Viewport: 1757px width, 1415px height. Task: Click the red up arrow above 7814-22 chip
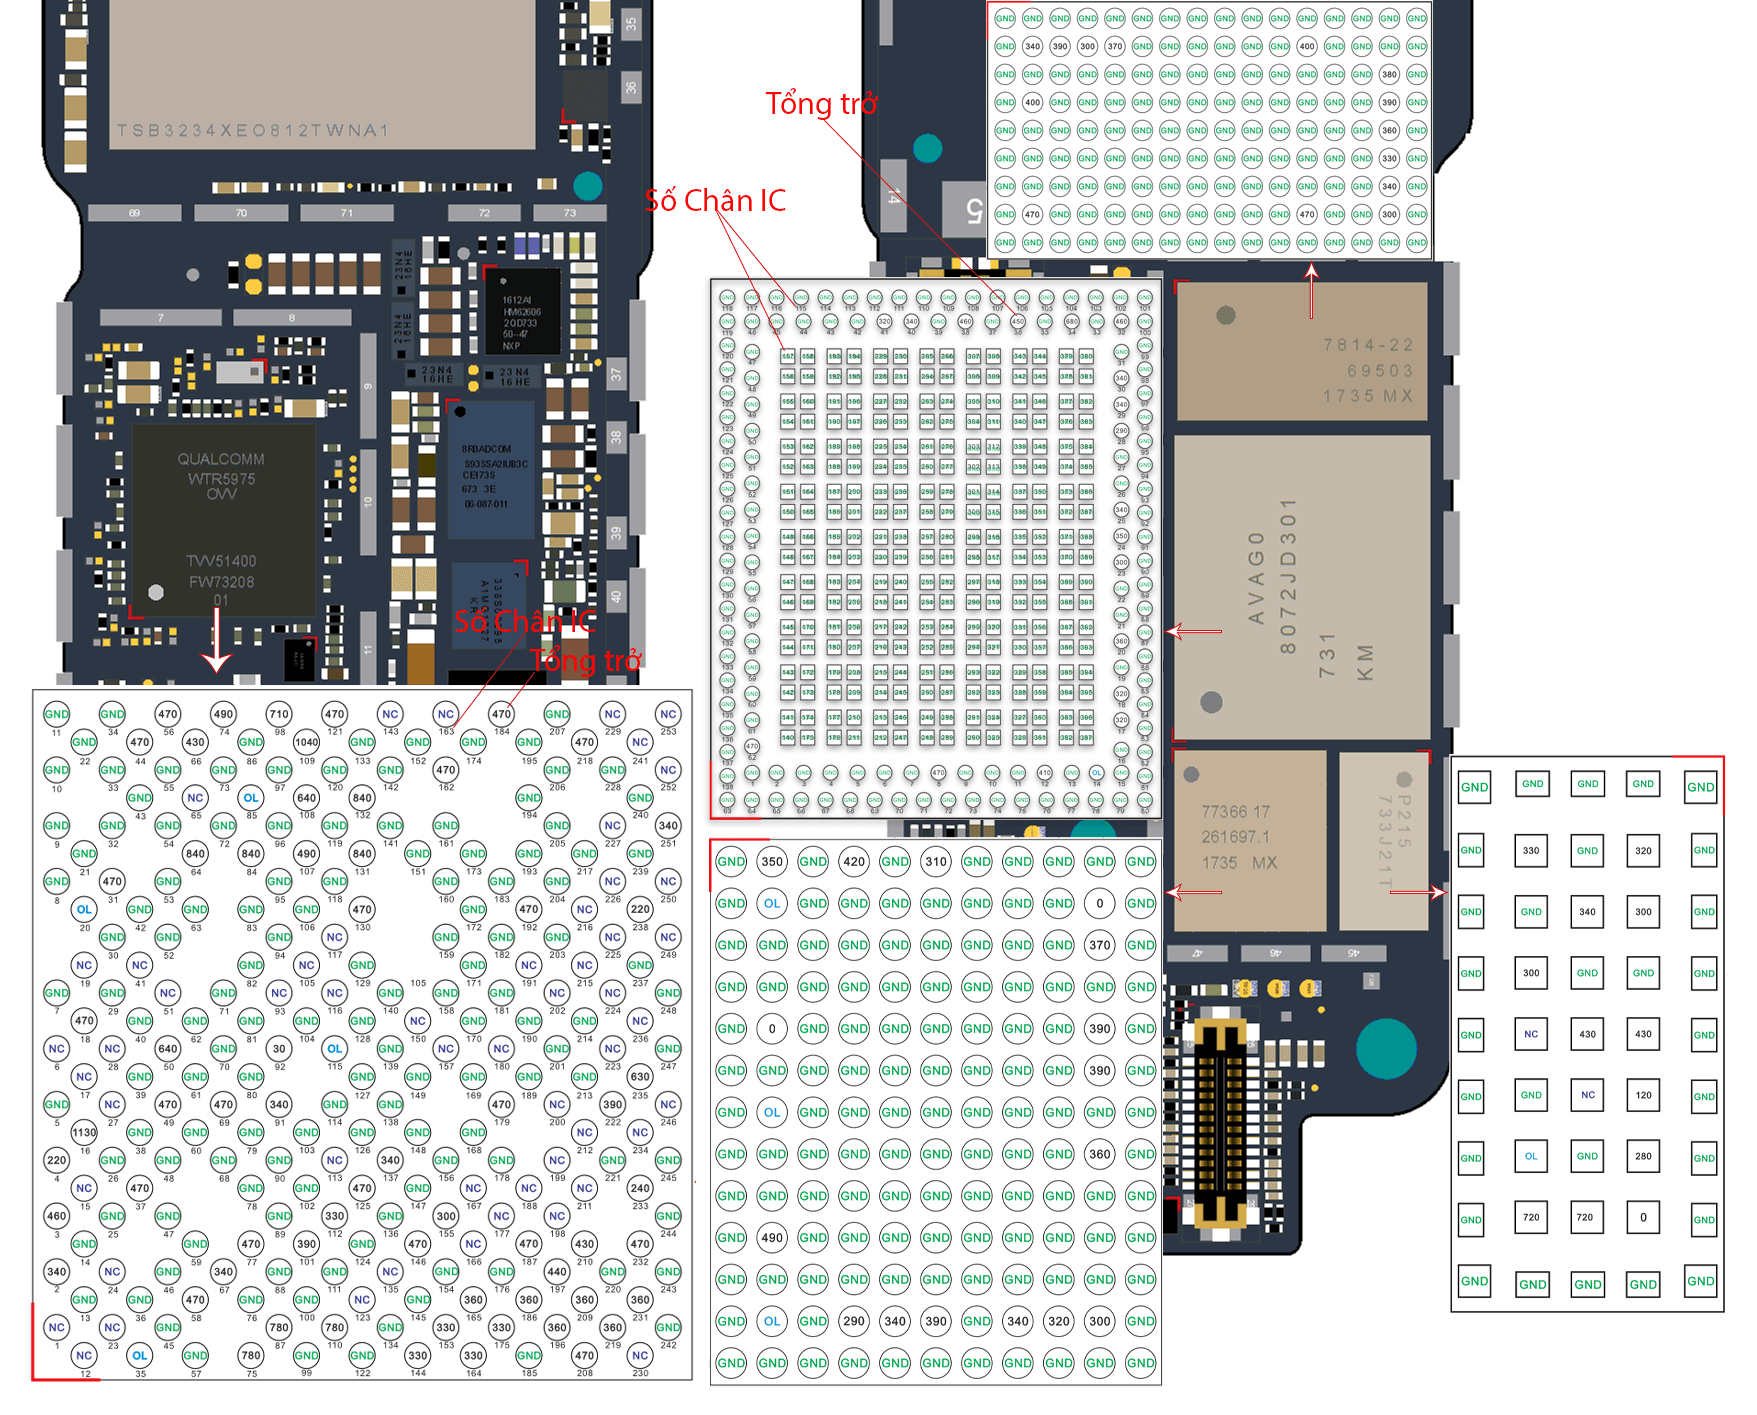(1311, 290)
